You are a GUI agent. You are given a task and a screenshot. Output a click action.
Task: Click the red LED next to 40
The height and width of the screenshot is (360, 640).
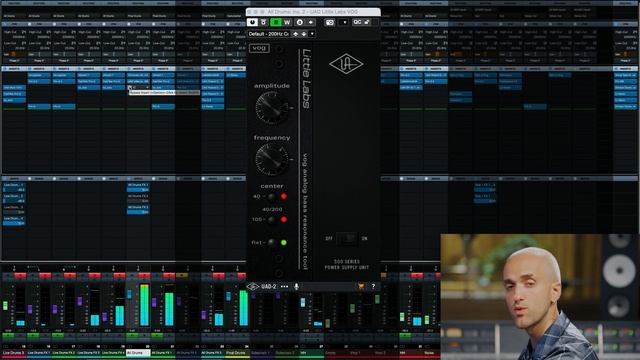284,197
